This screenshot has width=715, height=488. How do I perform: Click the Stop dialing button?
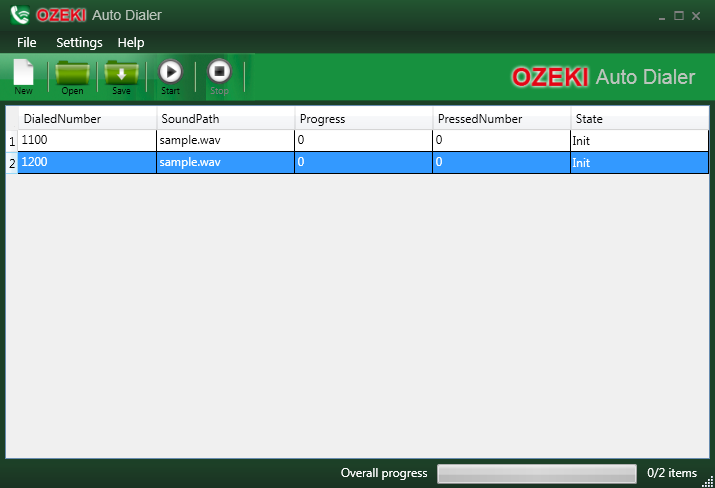(x=219, y=77)
